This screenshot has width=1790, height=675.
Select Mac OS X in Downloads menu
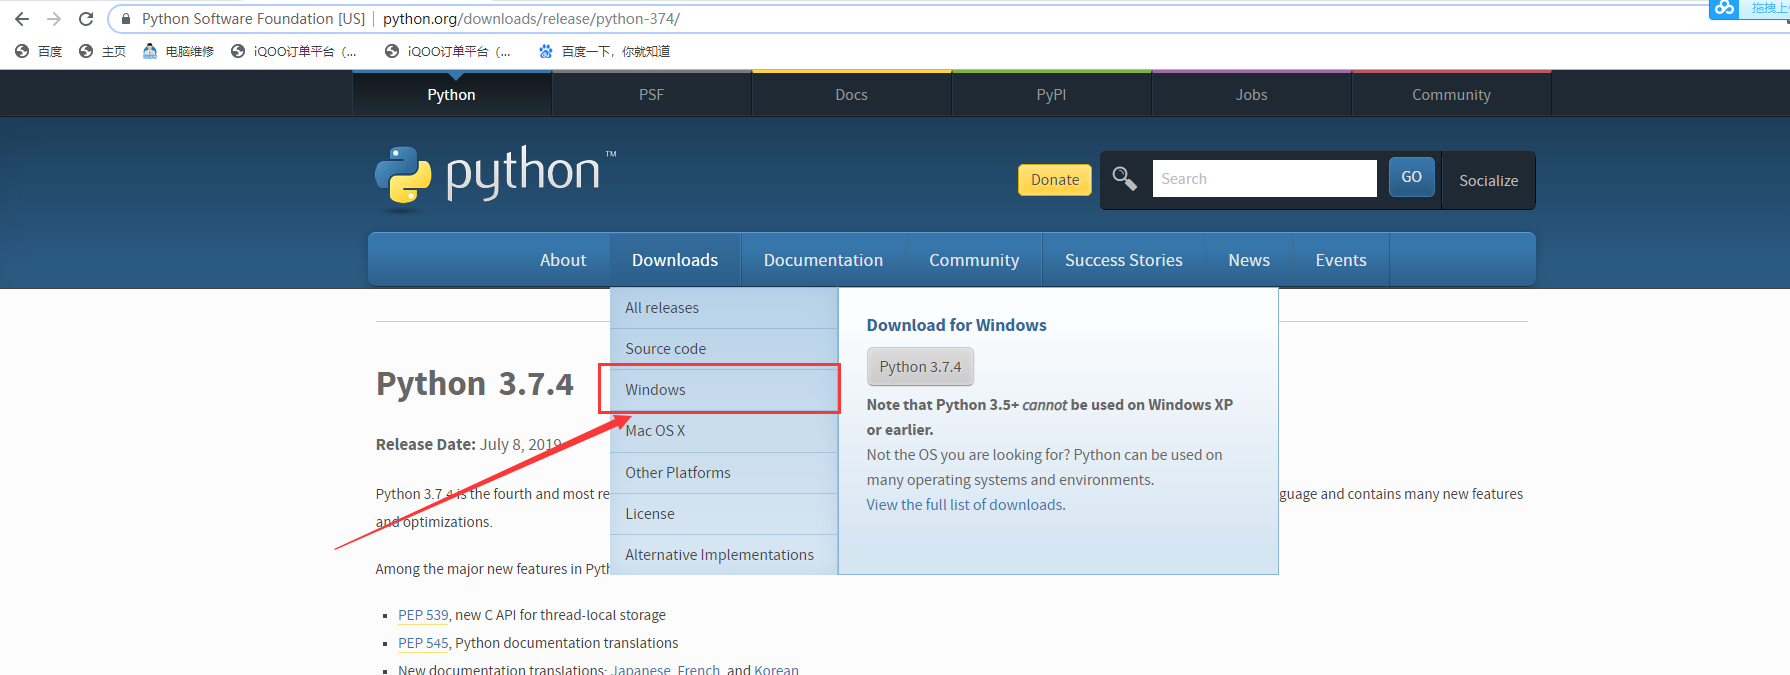(724, 431)
